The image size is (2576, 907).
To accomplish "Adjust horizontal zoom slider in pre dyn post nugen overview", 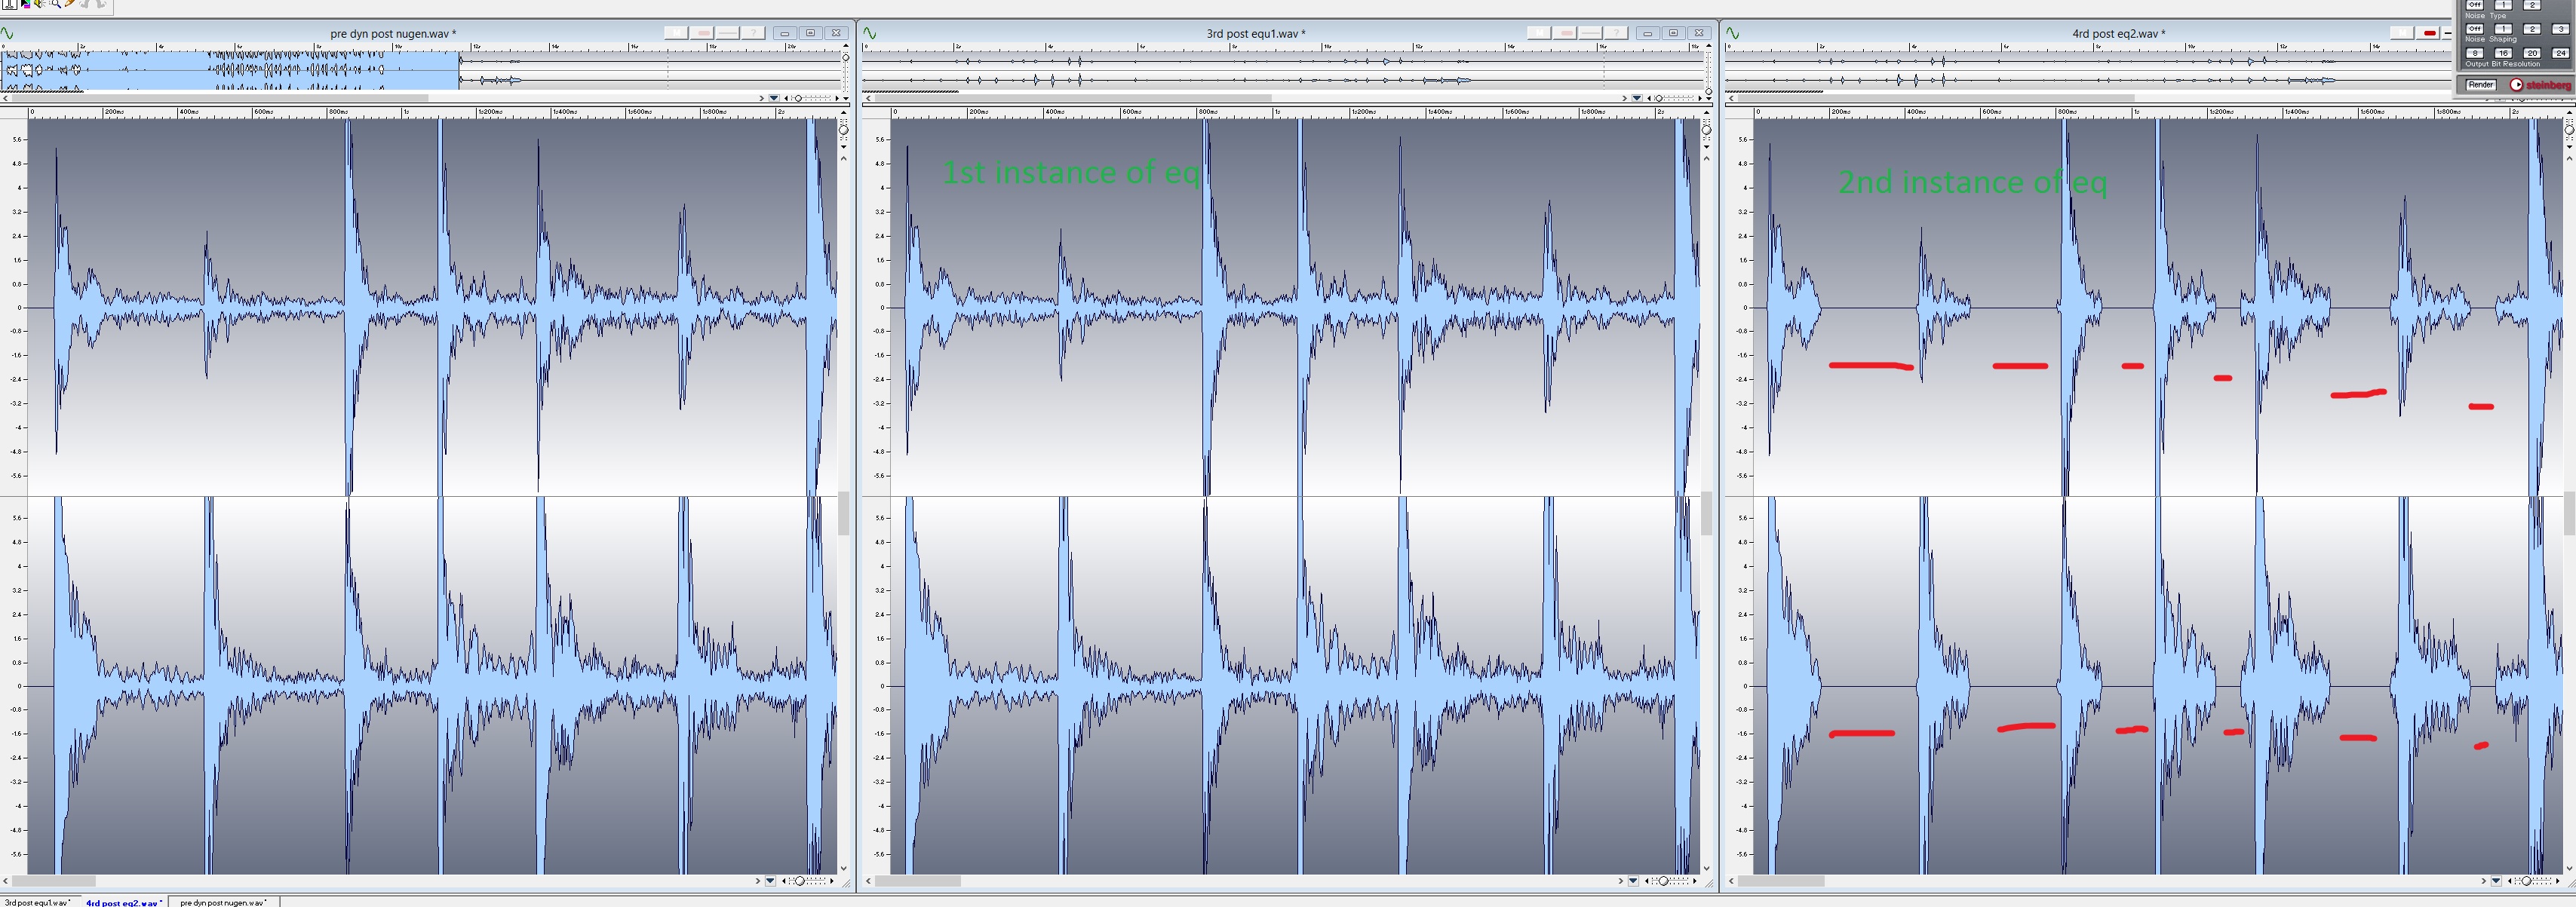I will point(799,98).
